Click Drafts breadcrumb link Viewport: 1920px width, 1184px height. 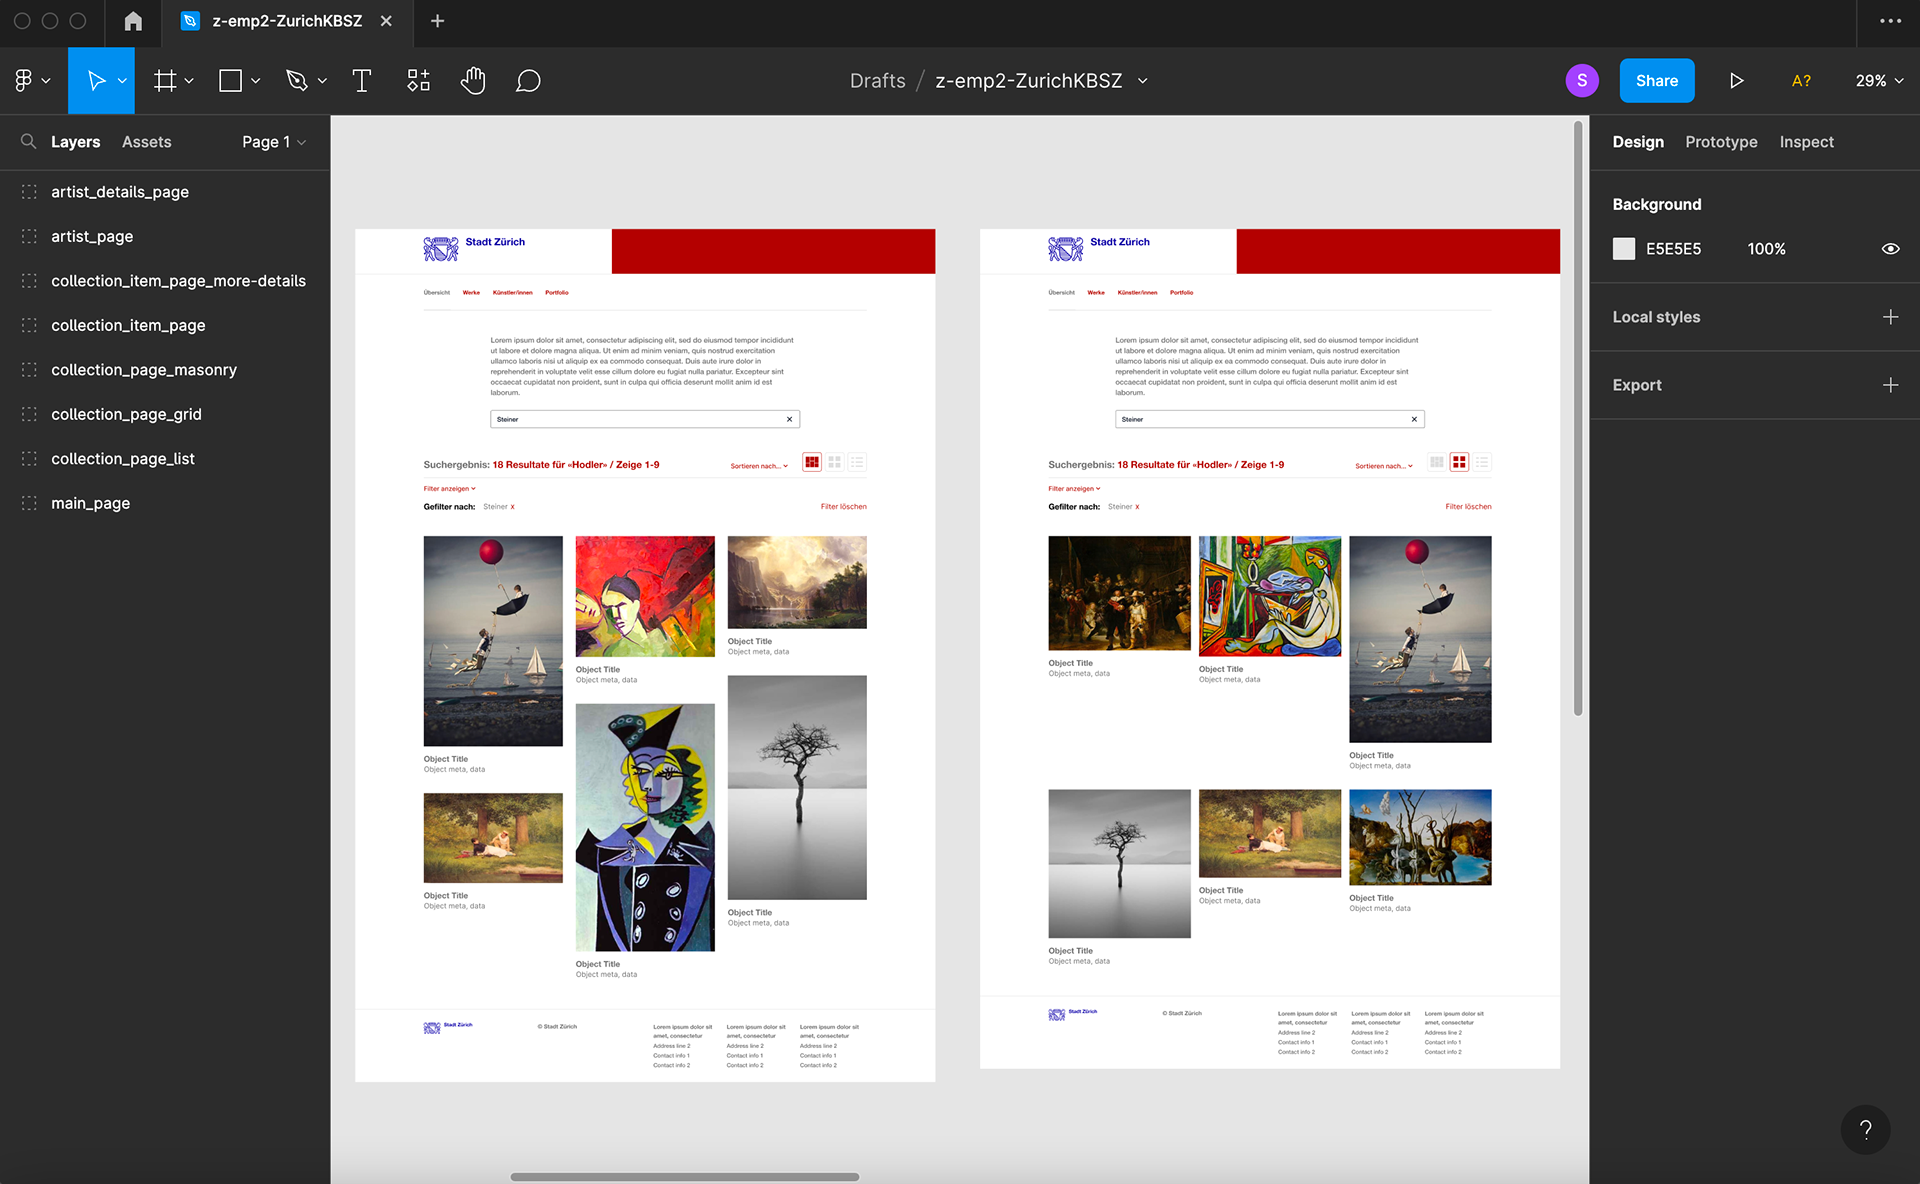(877, 81)
